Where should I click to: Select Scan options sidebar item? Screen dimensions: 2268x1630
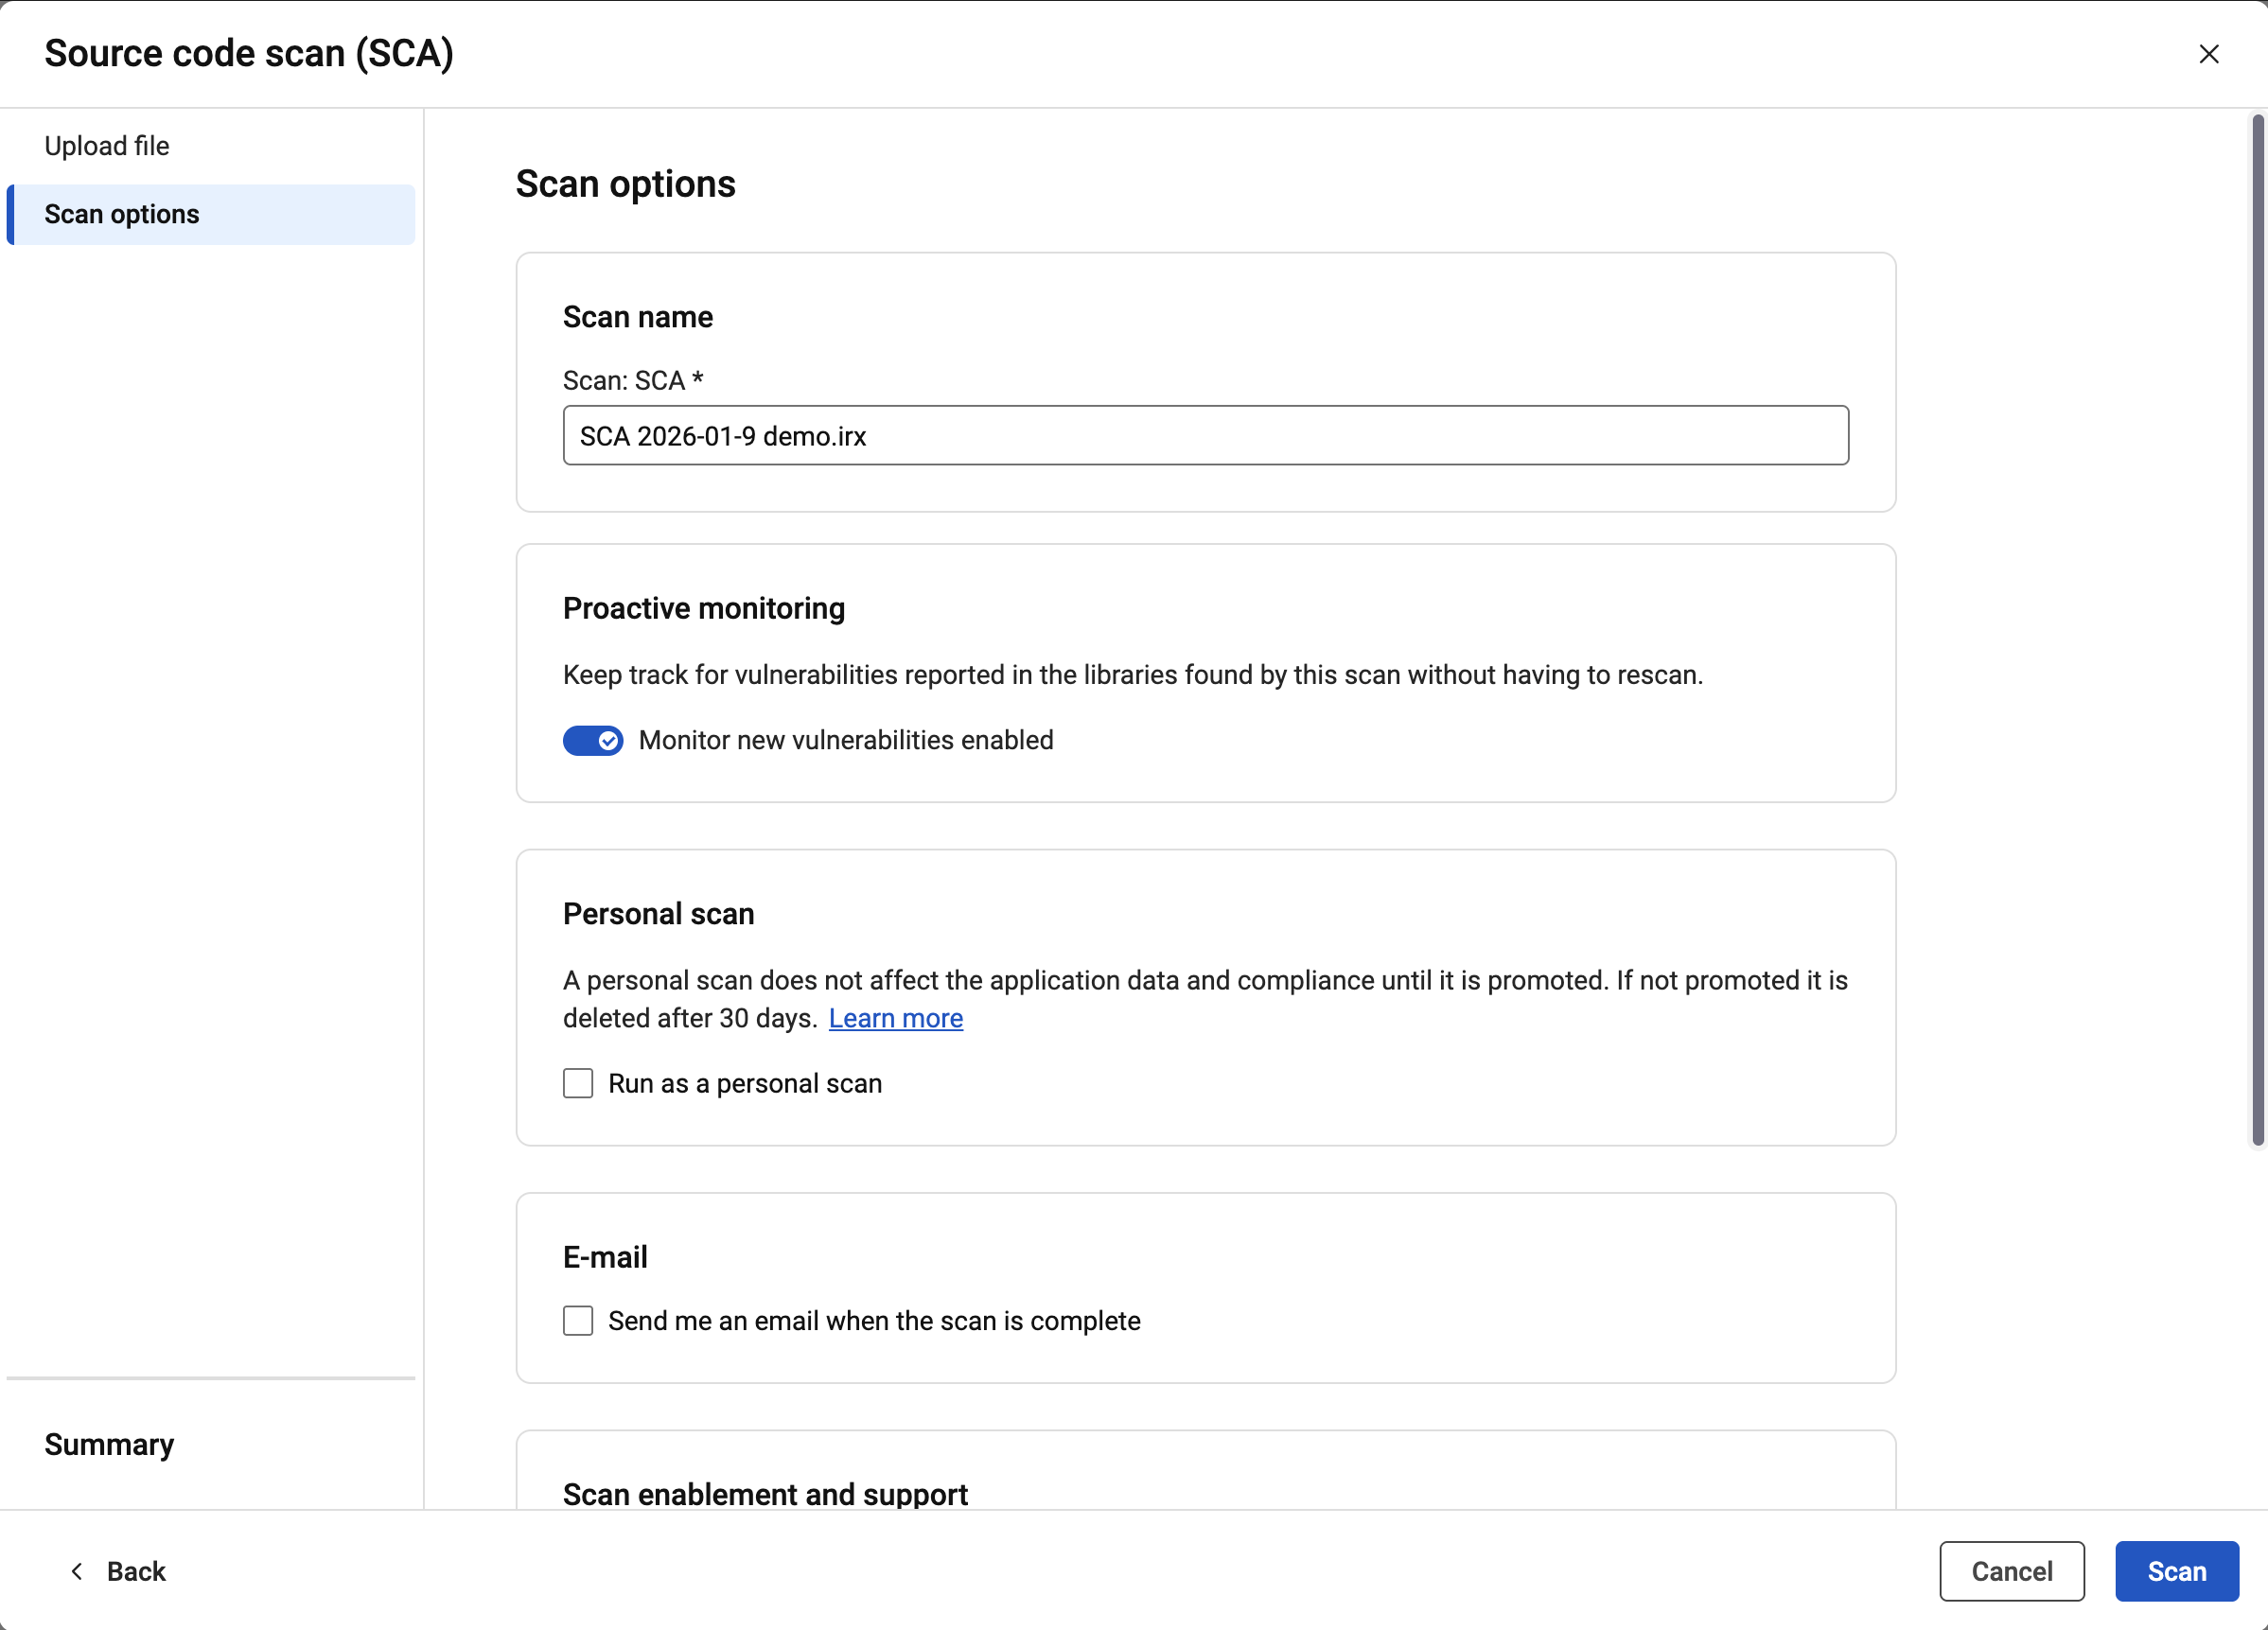[x=122, y=214]
